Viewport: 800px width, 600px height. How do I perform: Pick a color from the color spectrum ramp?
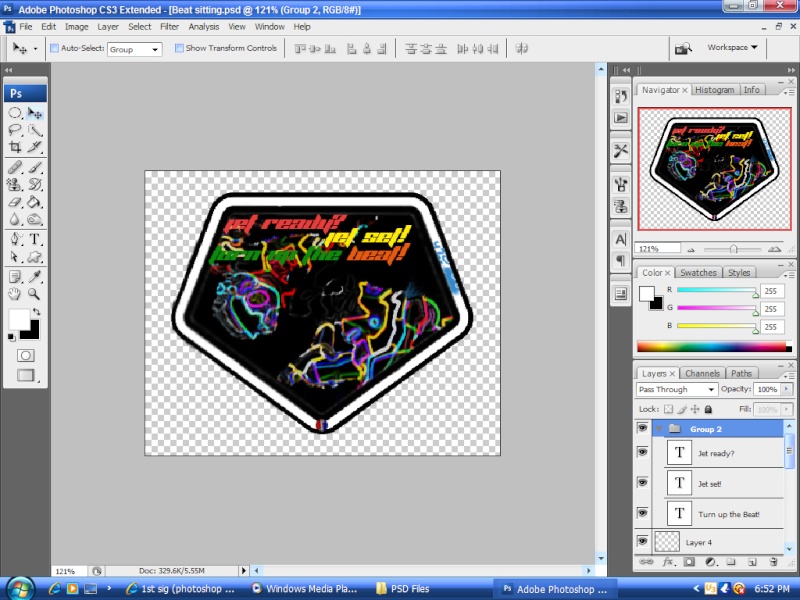click(714, 347)
